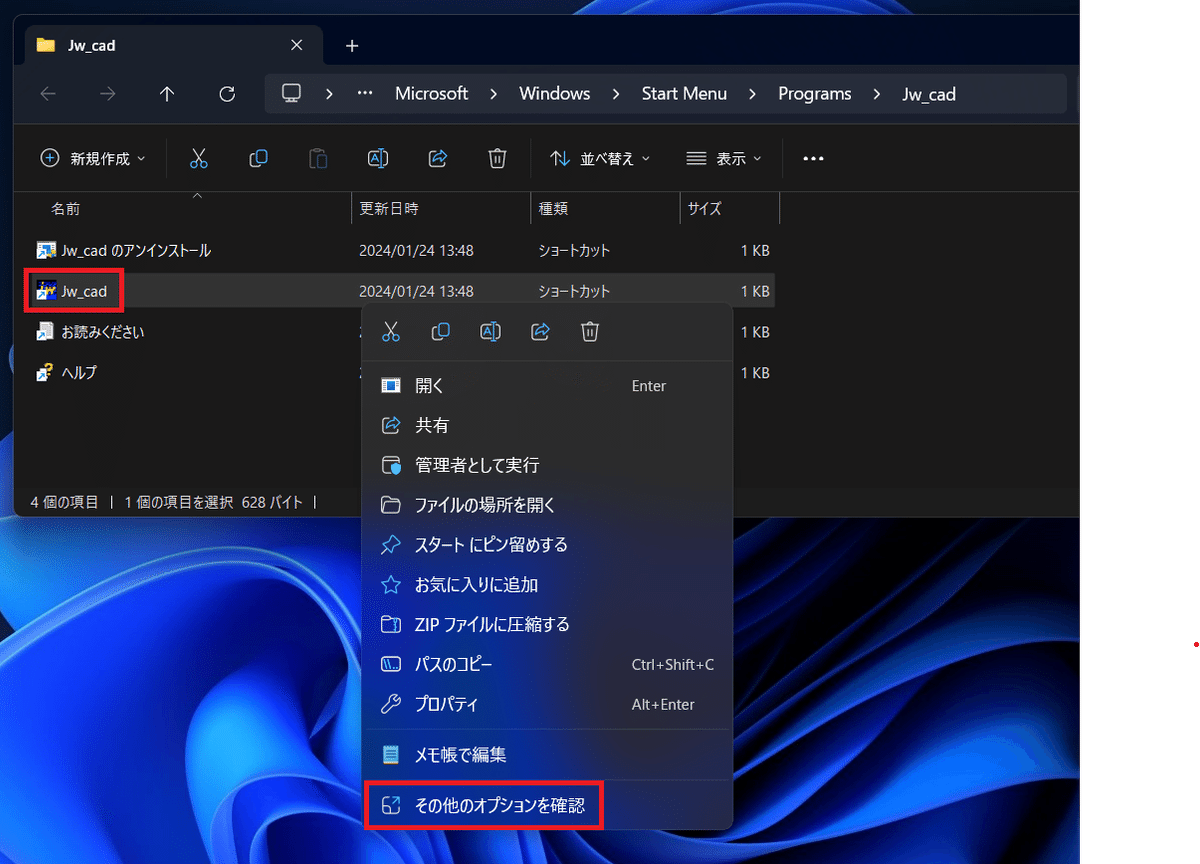Click the Rename icon in the Explorer toolbar
Screen dimensions: 1200x864
pos(378,158)
